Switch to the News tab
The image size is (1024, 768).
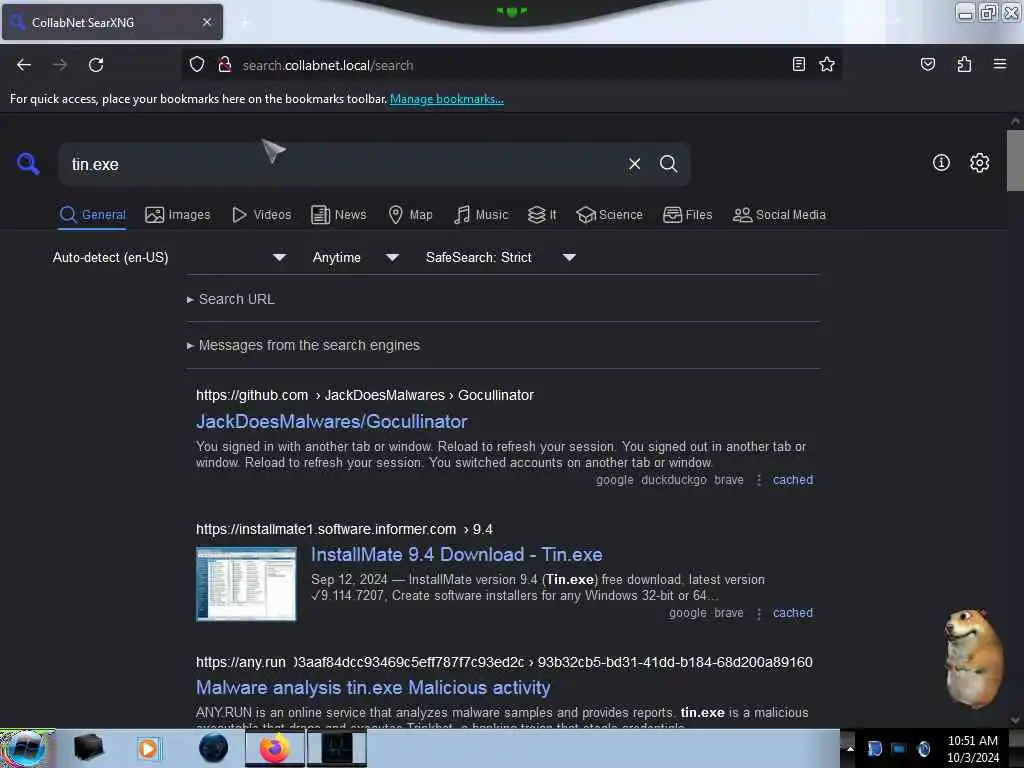pyautogui.click(x=338, y=215)
